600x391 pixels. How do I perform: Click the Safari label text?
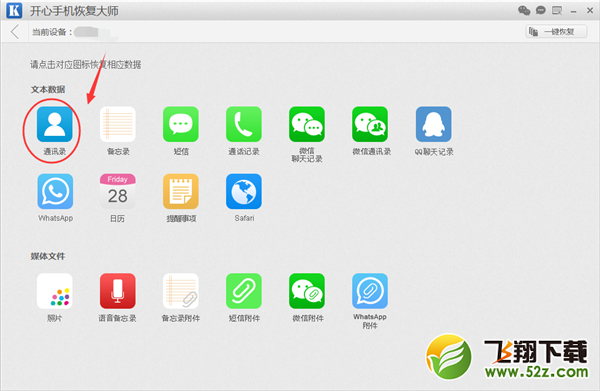tap(244, 218)
